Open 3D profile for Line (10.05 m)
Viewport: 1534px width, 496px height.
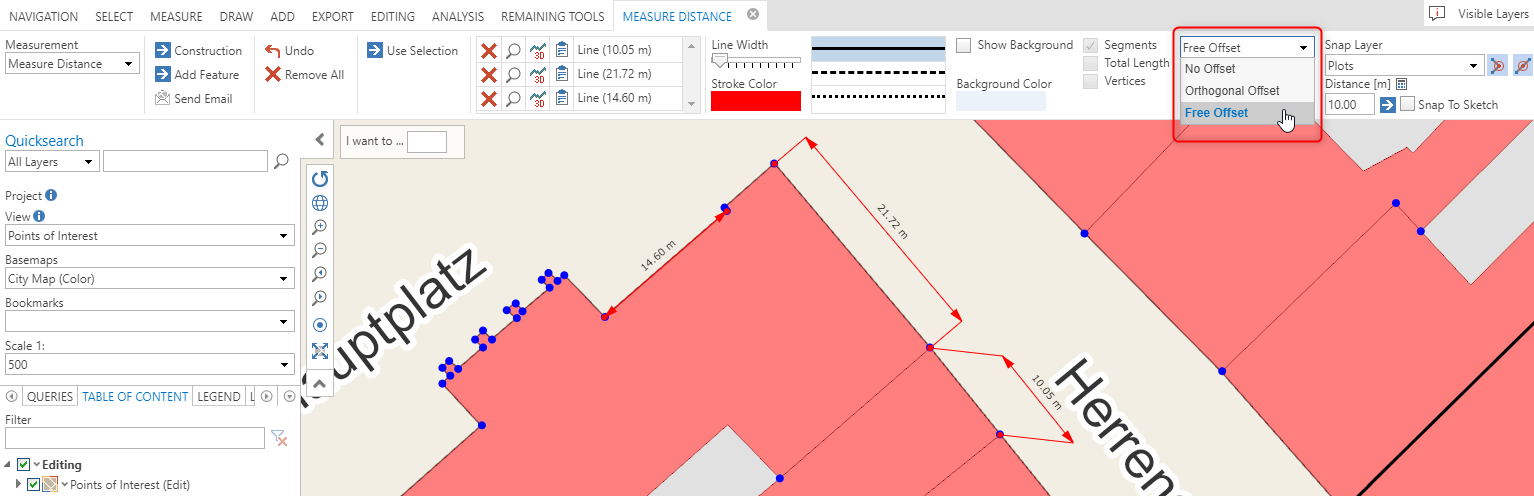tap(538, 51)
